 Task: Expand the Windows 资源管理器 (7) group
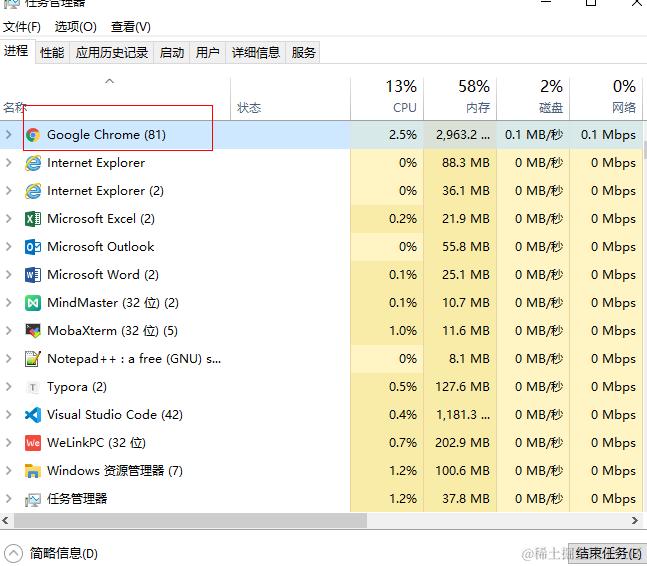coord(9,471)
